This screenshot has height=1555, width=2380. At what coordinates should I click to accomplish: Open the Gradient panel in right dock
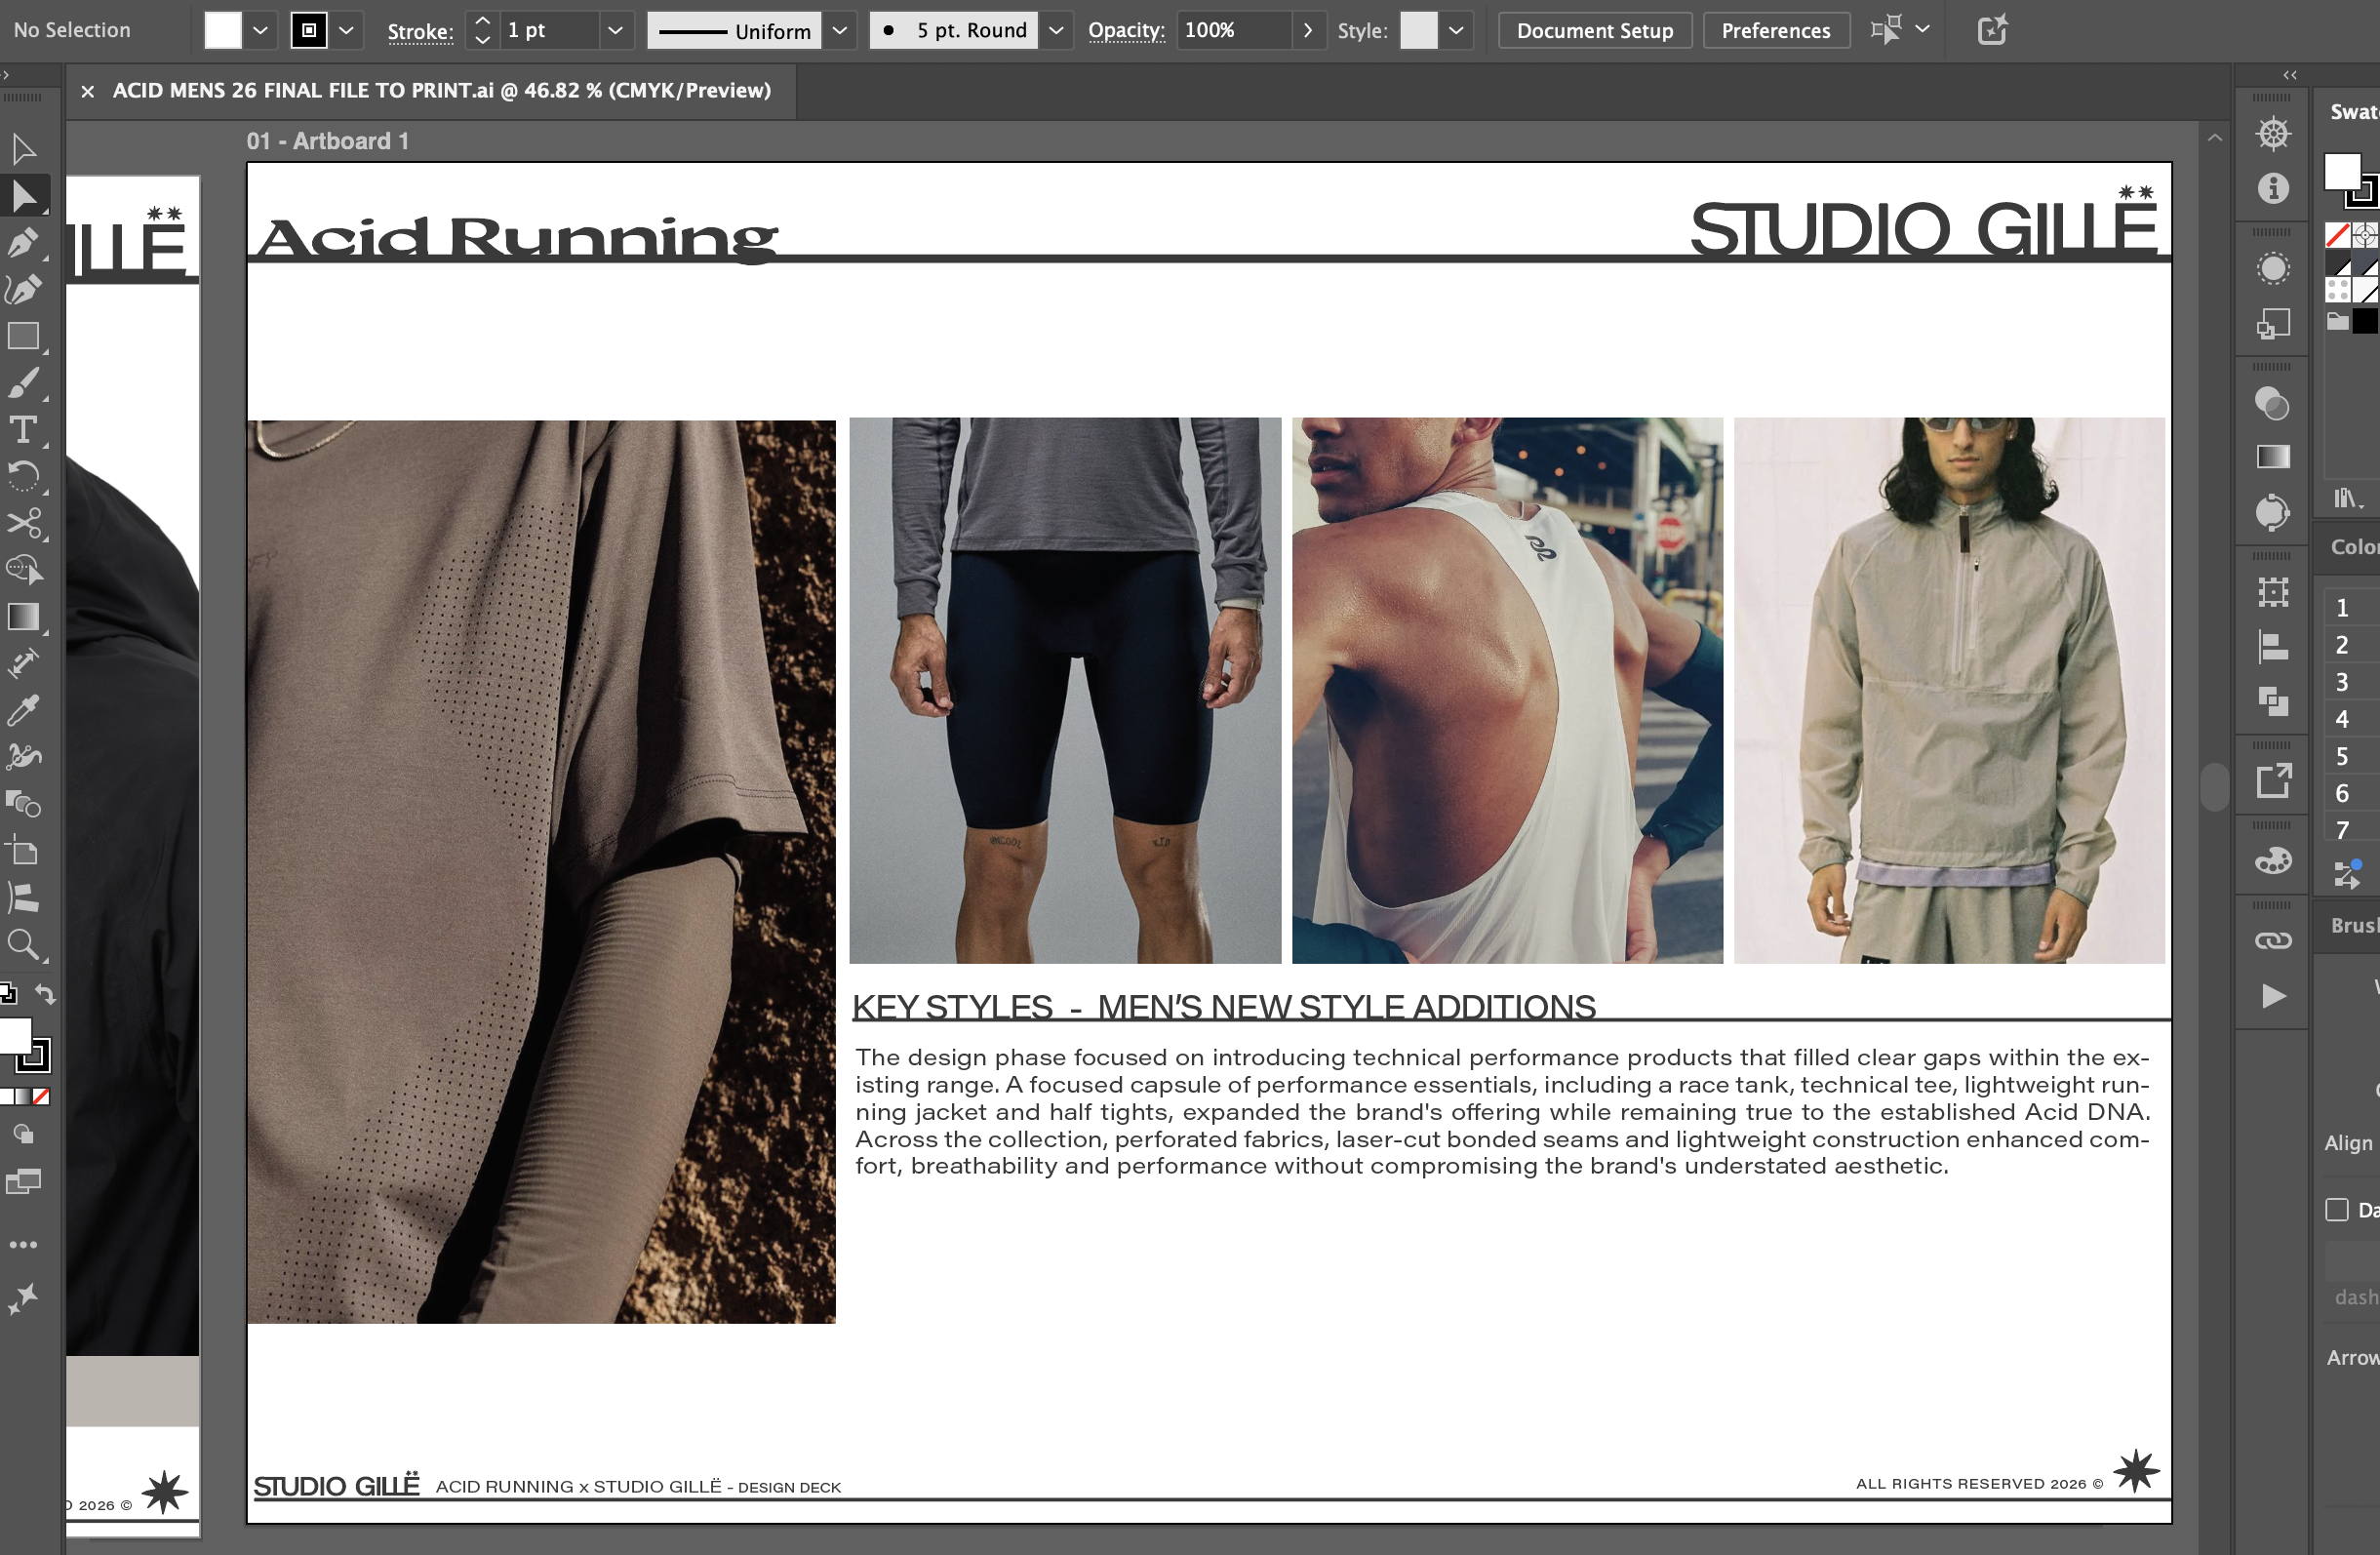tap(2273, 457)
